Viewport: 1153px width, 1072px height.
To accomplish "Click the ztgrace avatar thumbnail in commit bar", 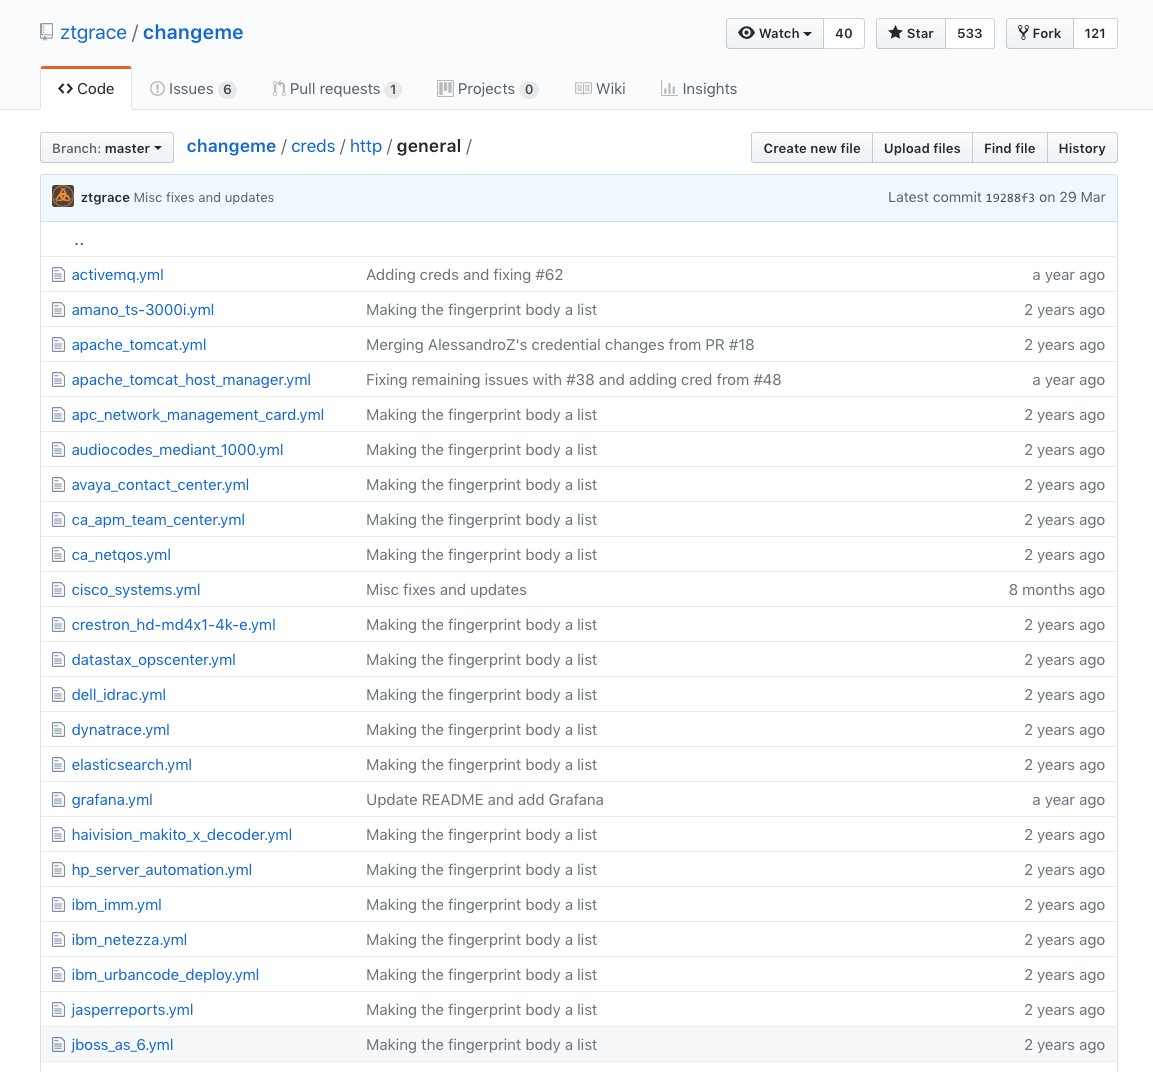I will [63, 196].
